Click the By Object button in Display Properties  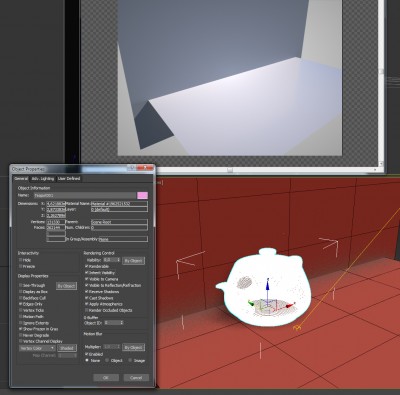pyautogui.click(x=66, y=286)
